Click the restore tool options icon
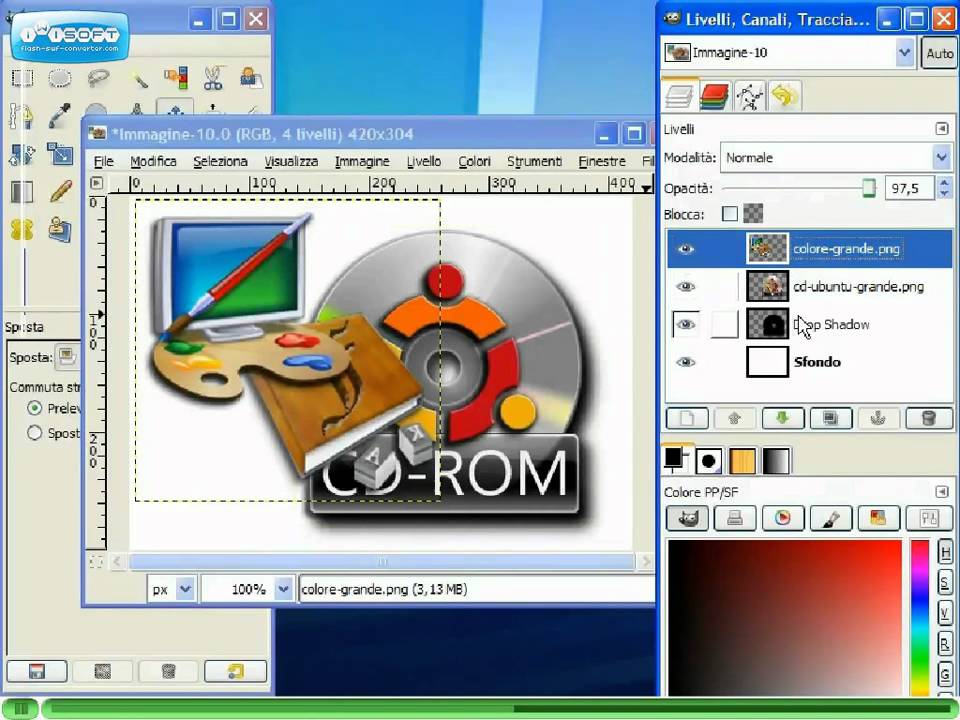 [x=103, y=671]
